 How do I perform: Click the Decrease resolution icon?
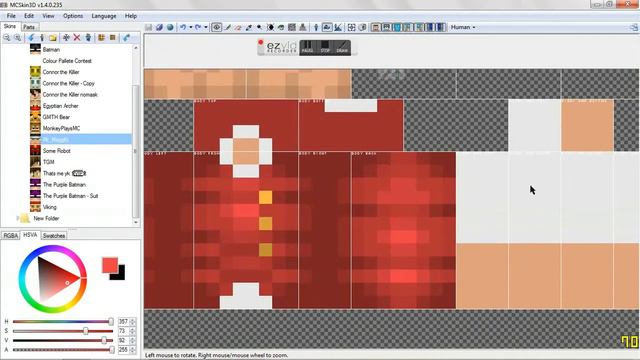(101, 38)
